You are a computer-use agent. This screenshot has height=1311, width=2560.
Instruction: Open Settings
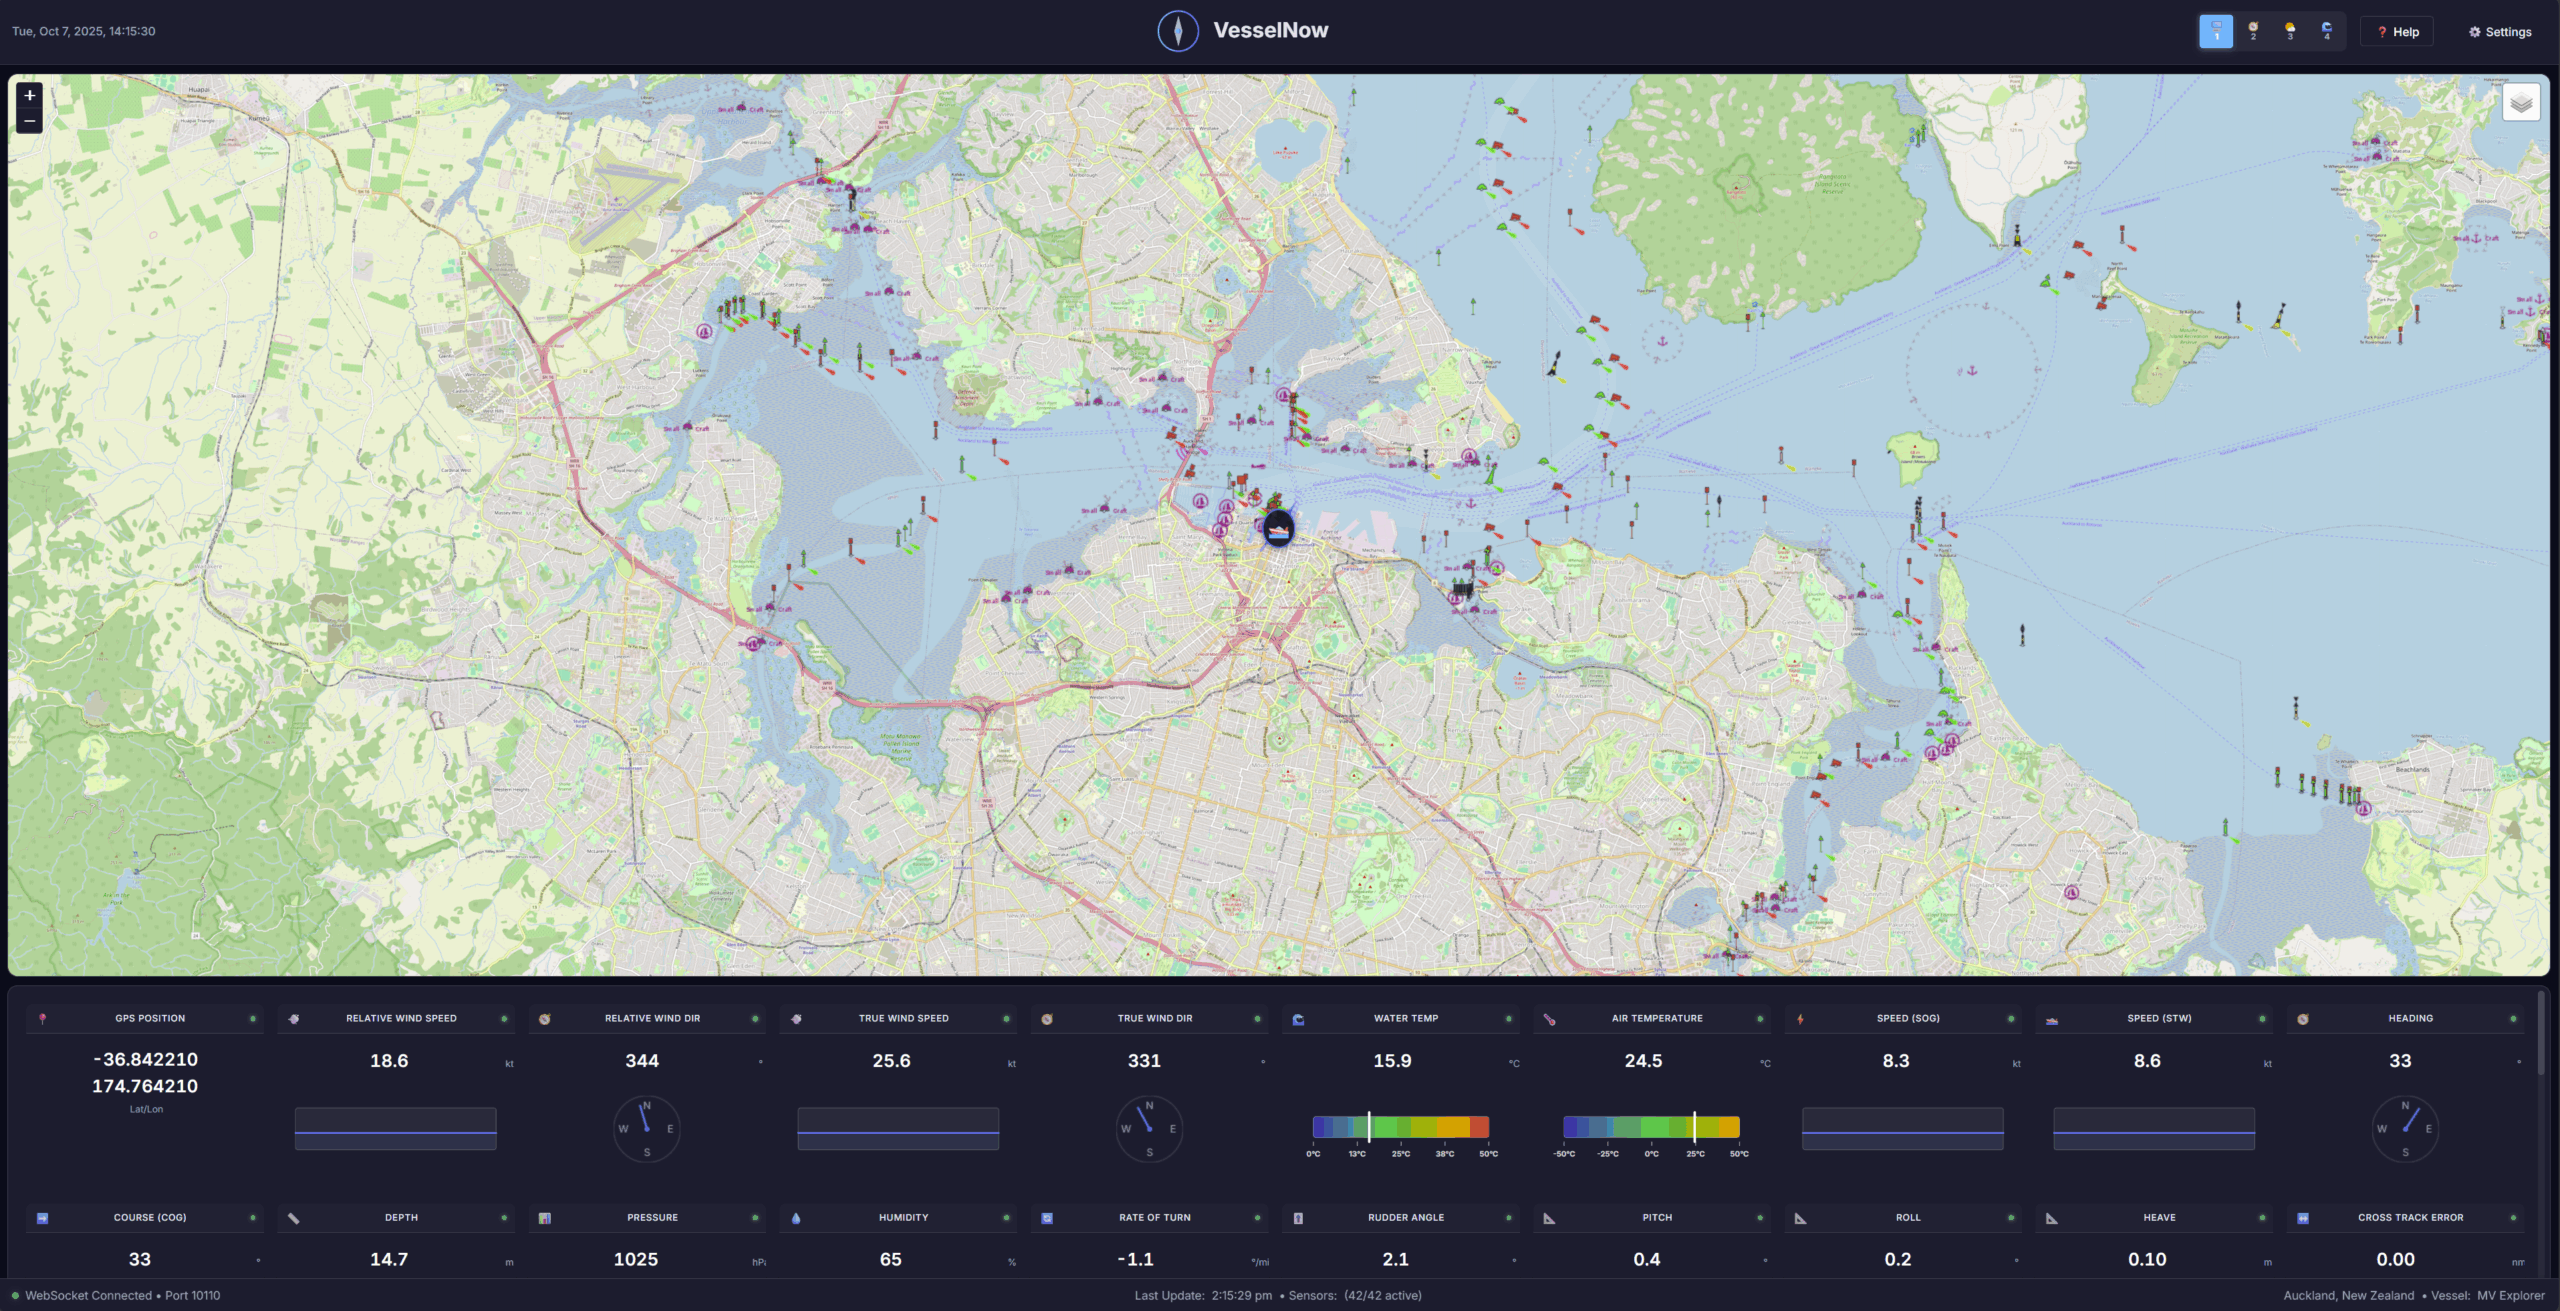(x=2499, y=31)
